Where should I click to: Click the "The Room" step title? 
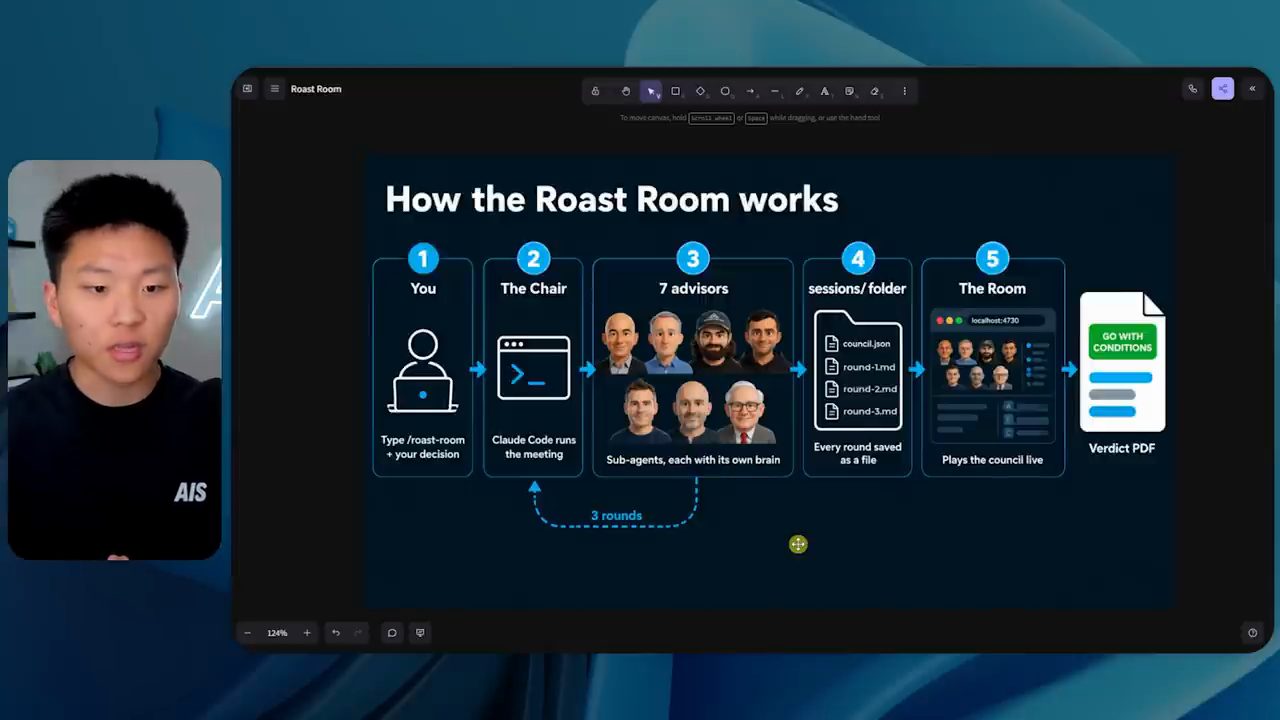pyautogui.click(x=992, y=288)
